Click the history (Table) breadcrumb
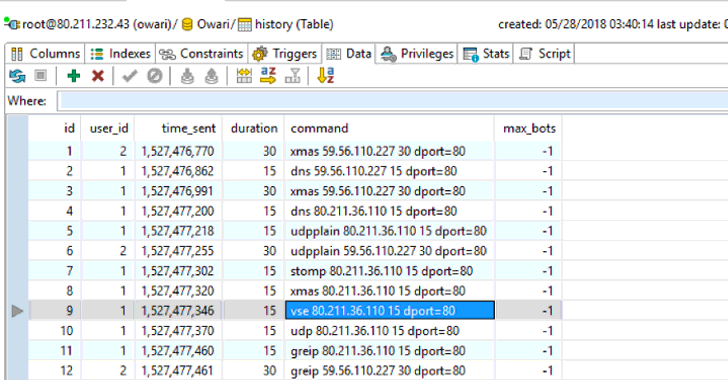 (294, 24)
